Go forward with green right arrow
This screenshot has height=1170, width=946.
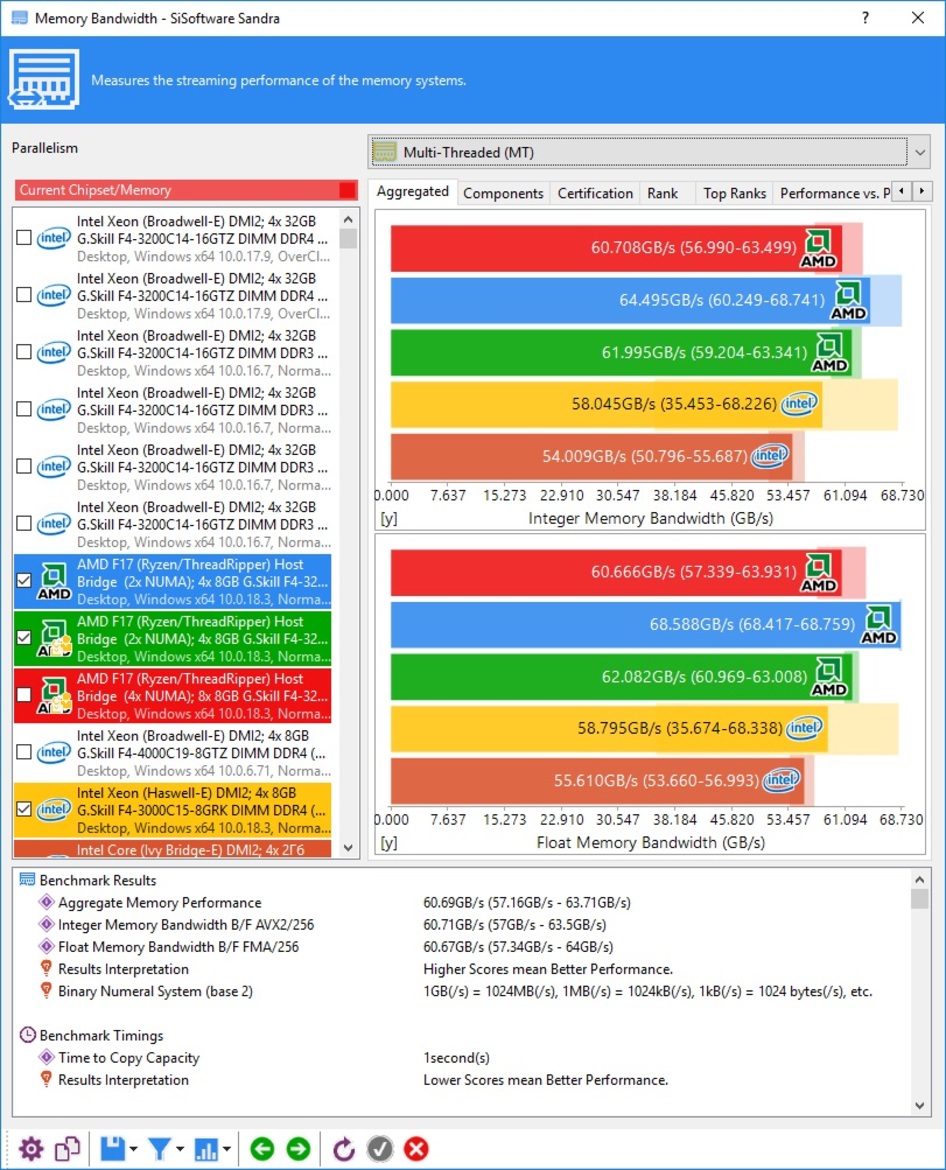[x=298, y=1148]
